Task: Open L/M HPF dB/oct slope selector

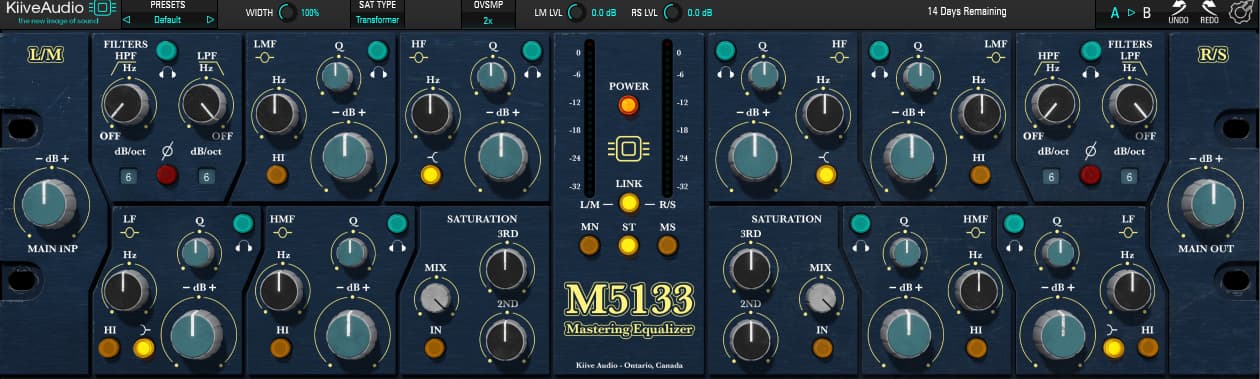Action: point(128,177)
